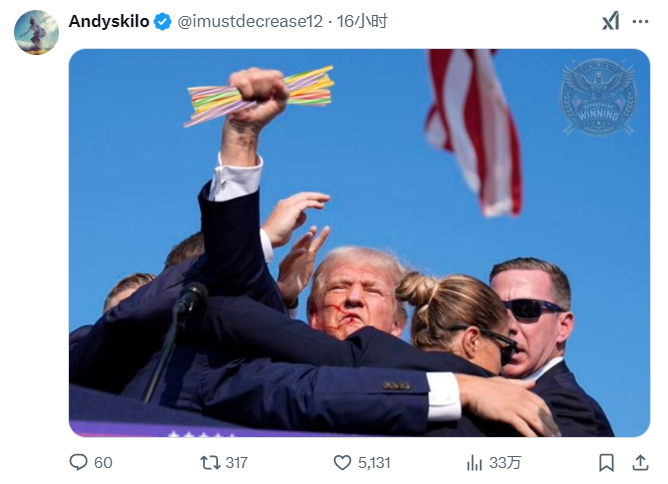Viewport: 668px width, 484px height.
Task: Open Andyskilo's profile avatar picture
Action: click(x=36, y=32)
